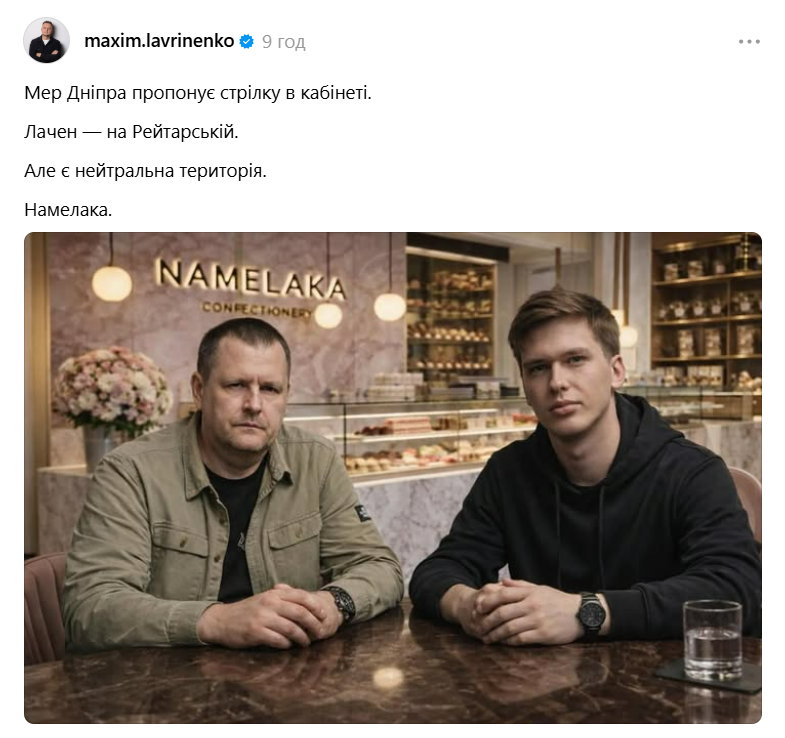Click the pastry display case in the photo
The image size is (785, 738).
[x=431, y=436]
